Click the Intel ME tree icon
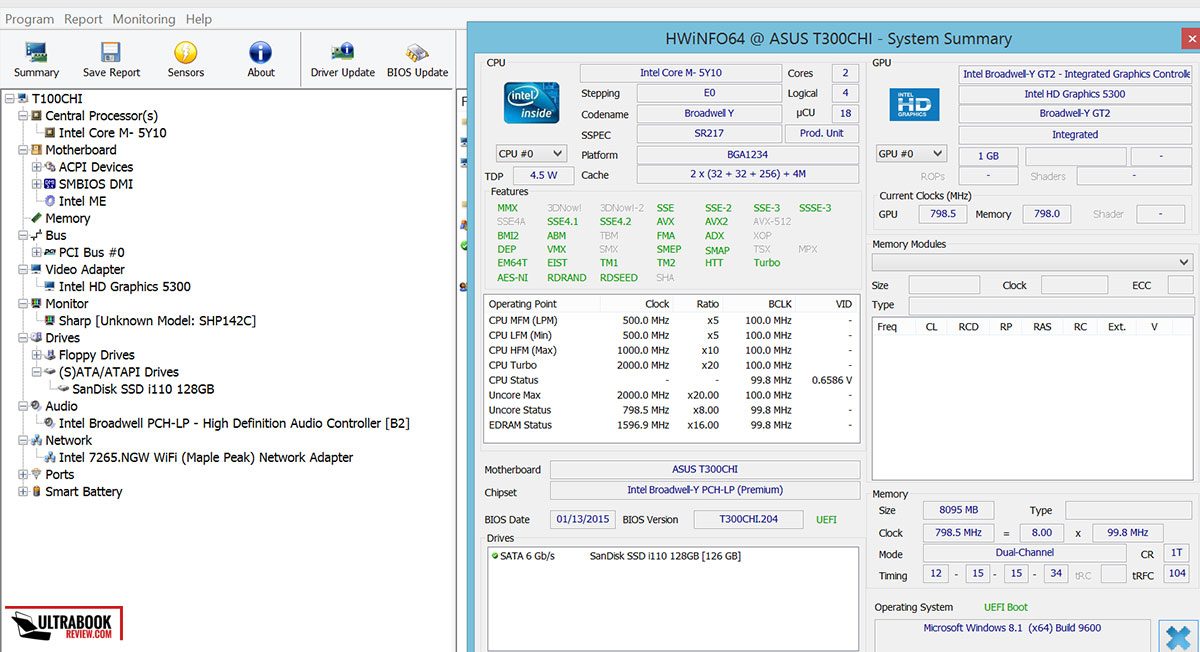 [50, 201]
